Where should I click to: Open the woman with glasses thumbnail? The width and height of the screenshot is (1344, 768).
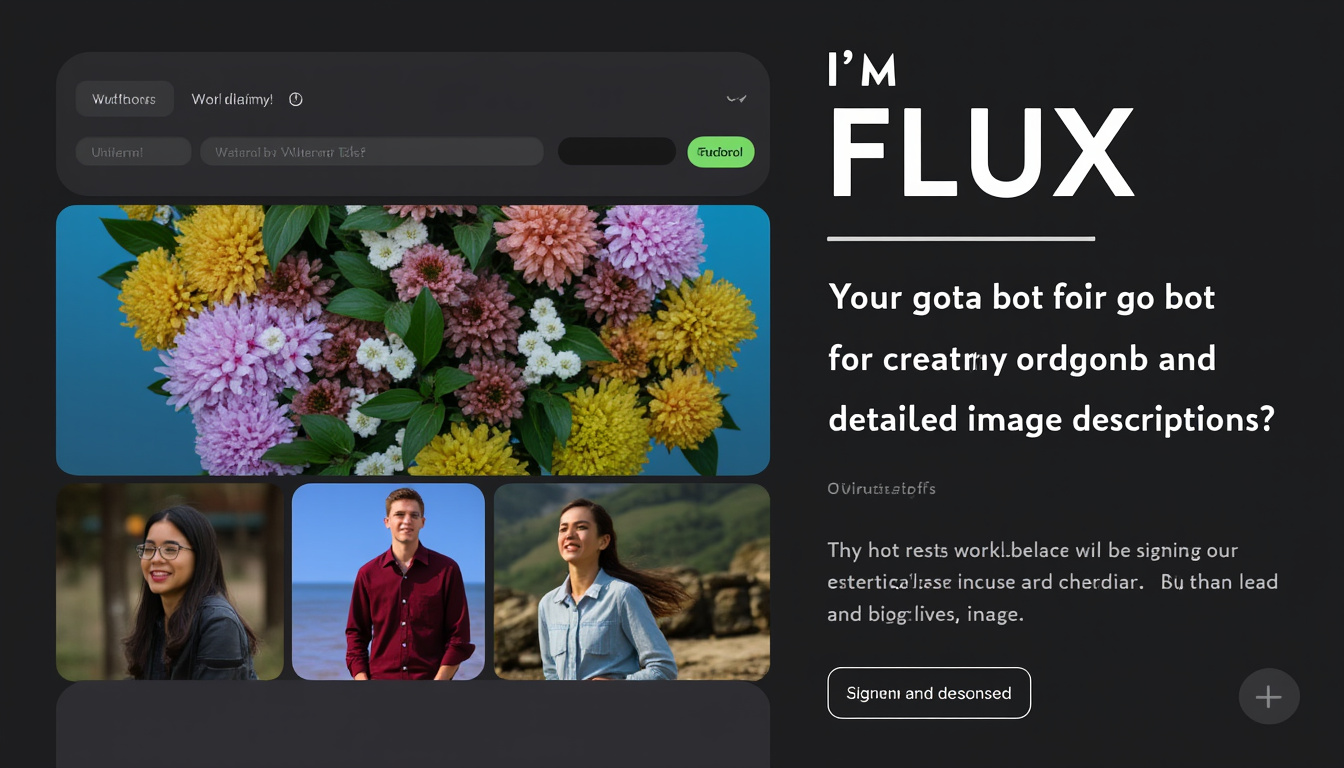pos(170,582)
